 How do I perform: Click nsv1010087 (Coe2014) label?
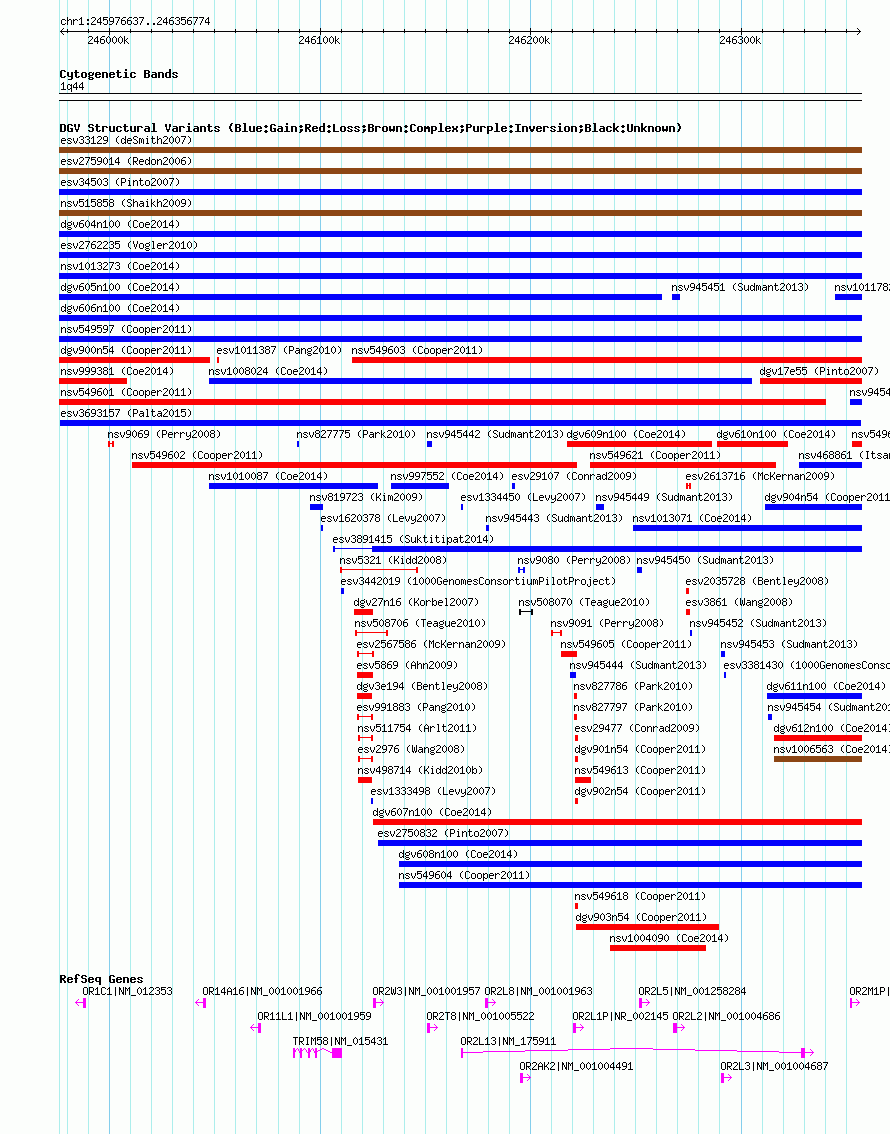(x=268, y=476)
